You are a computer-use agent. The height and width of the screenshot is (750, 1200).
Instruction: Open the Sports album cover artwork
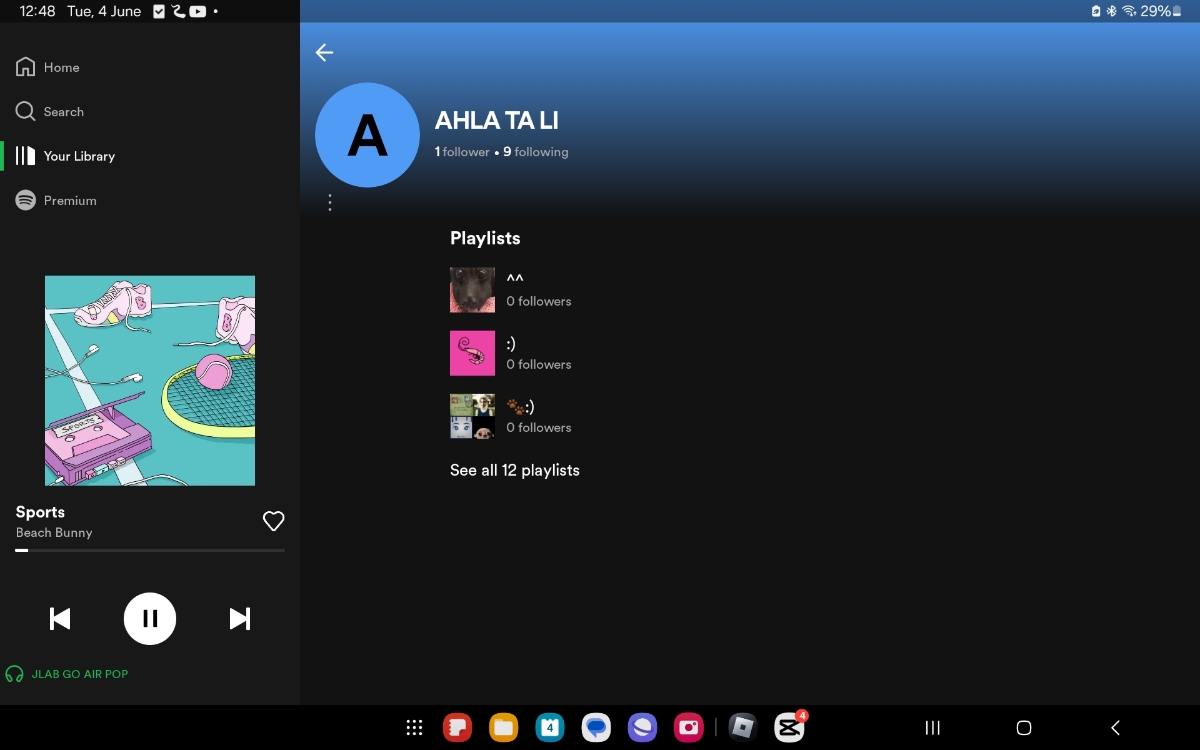click(150, 381)
